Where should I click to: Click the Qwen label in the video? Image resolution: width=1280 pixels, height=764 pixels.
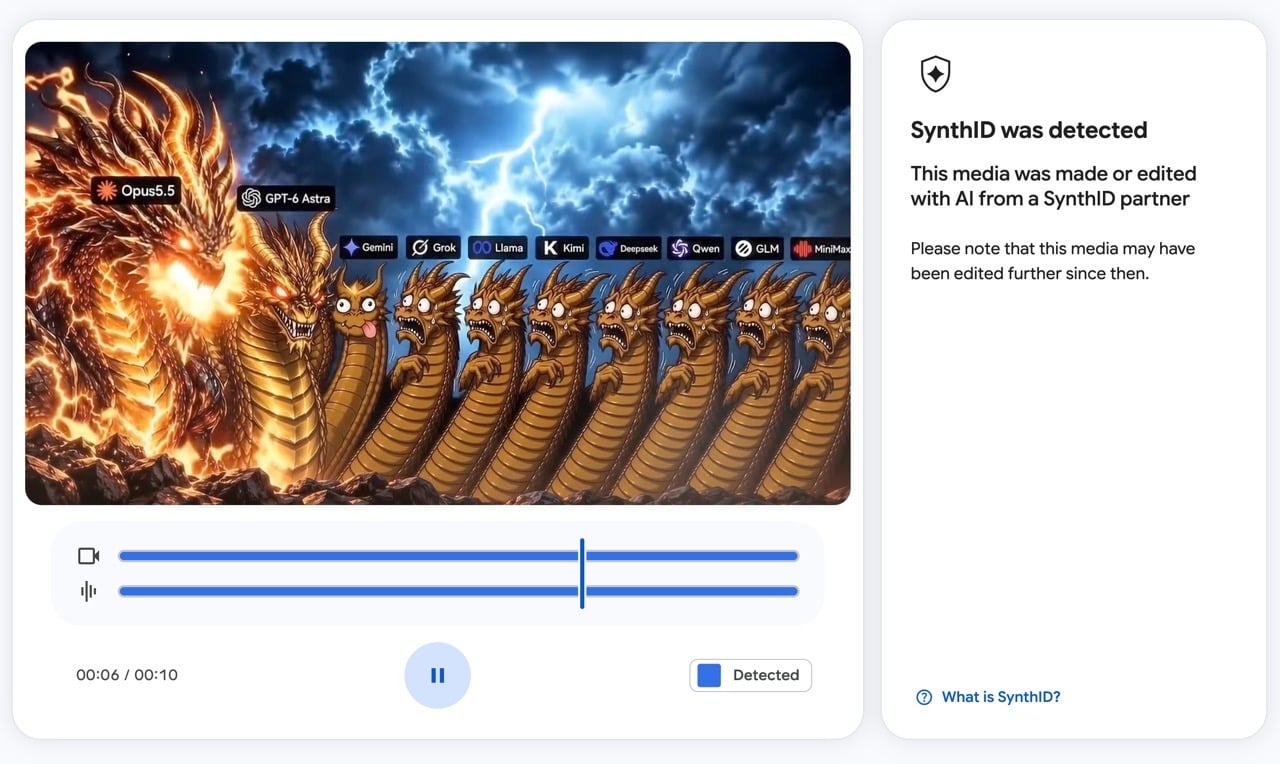point(696,248)
